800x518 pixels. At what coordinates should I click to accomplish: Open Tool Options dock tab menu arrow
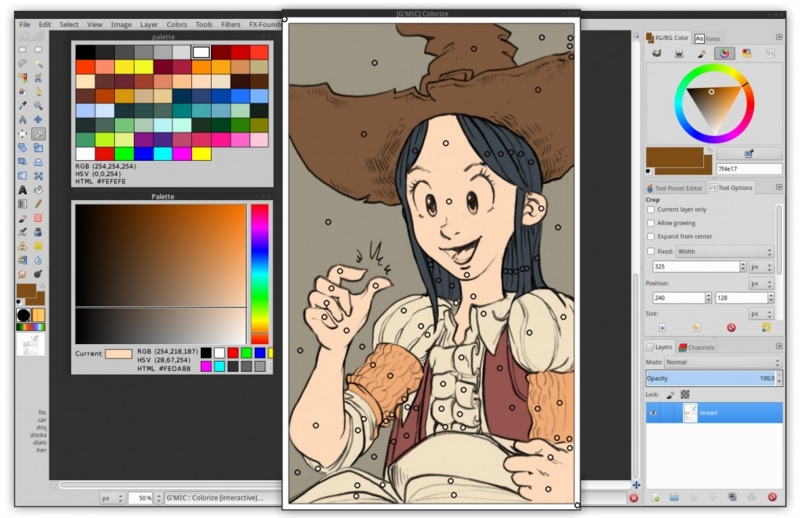pos(779,187)
